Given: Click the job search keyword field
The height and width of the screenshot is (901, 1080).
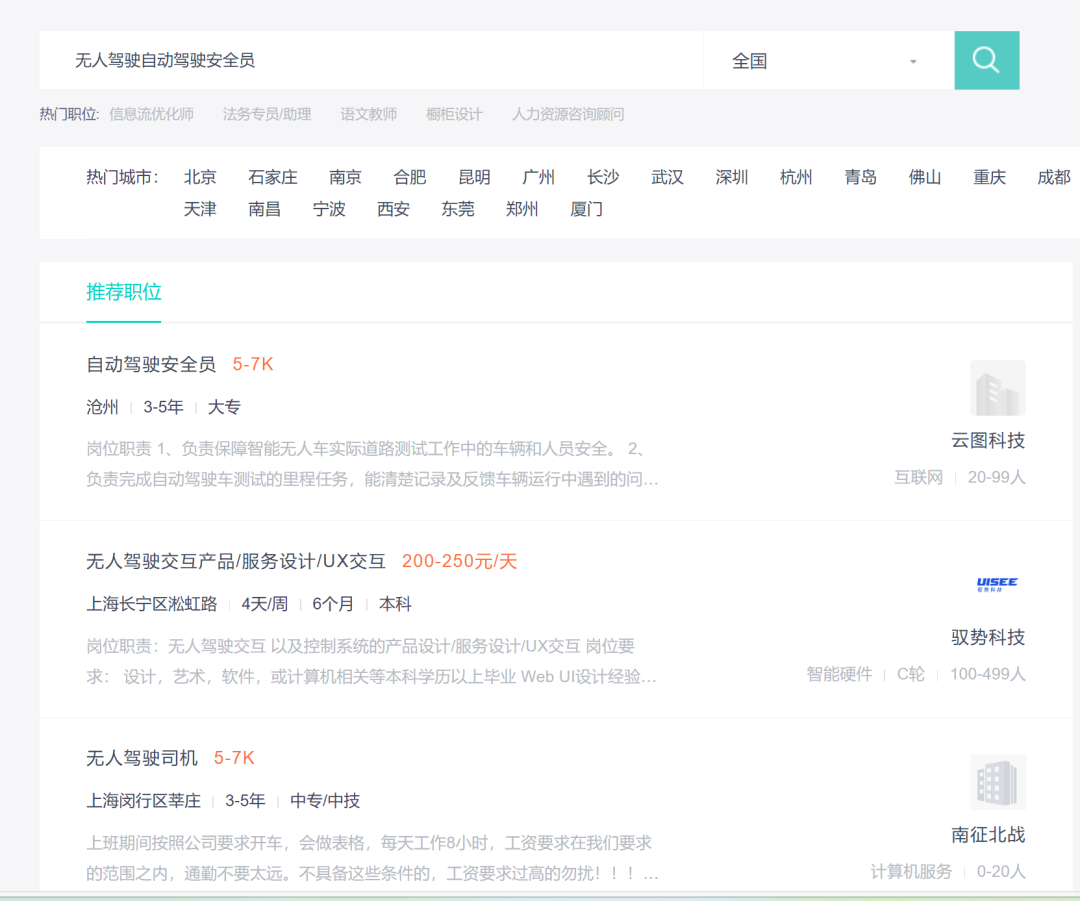Looking at the screenshot, I should 371,61.
